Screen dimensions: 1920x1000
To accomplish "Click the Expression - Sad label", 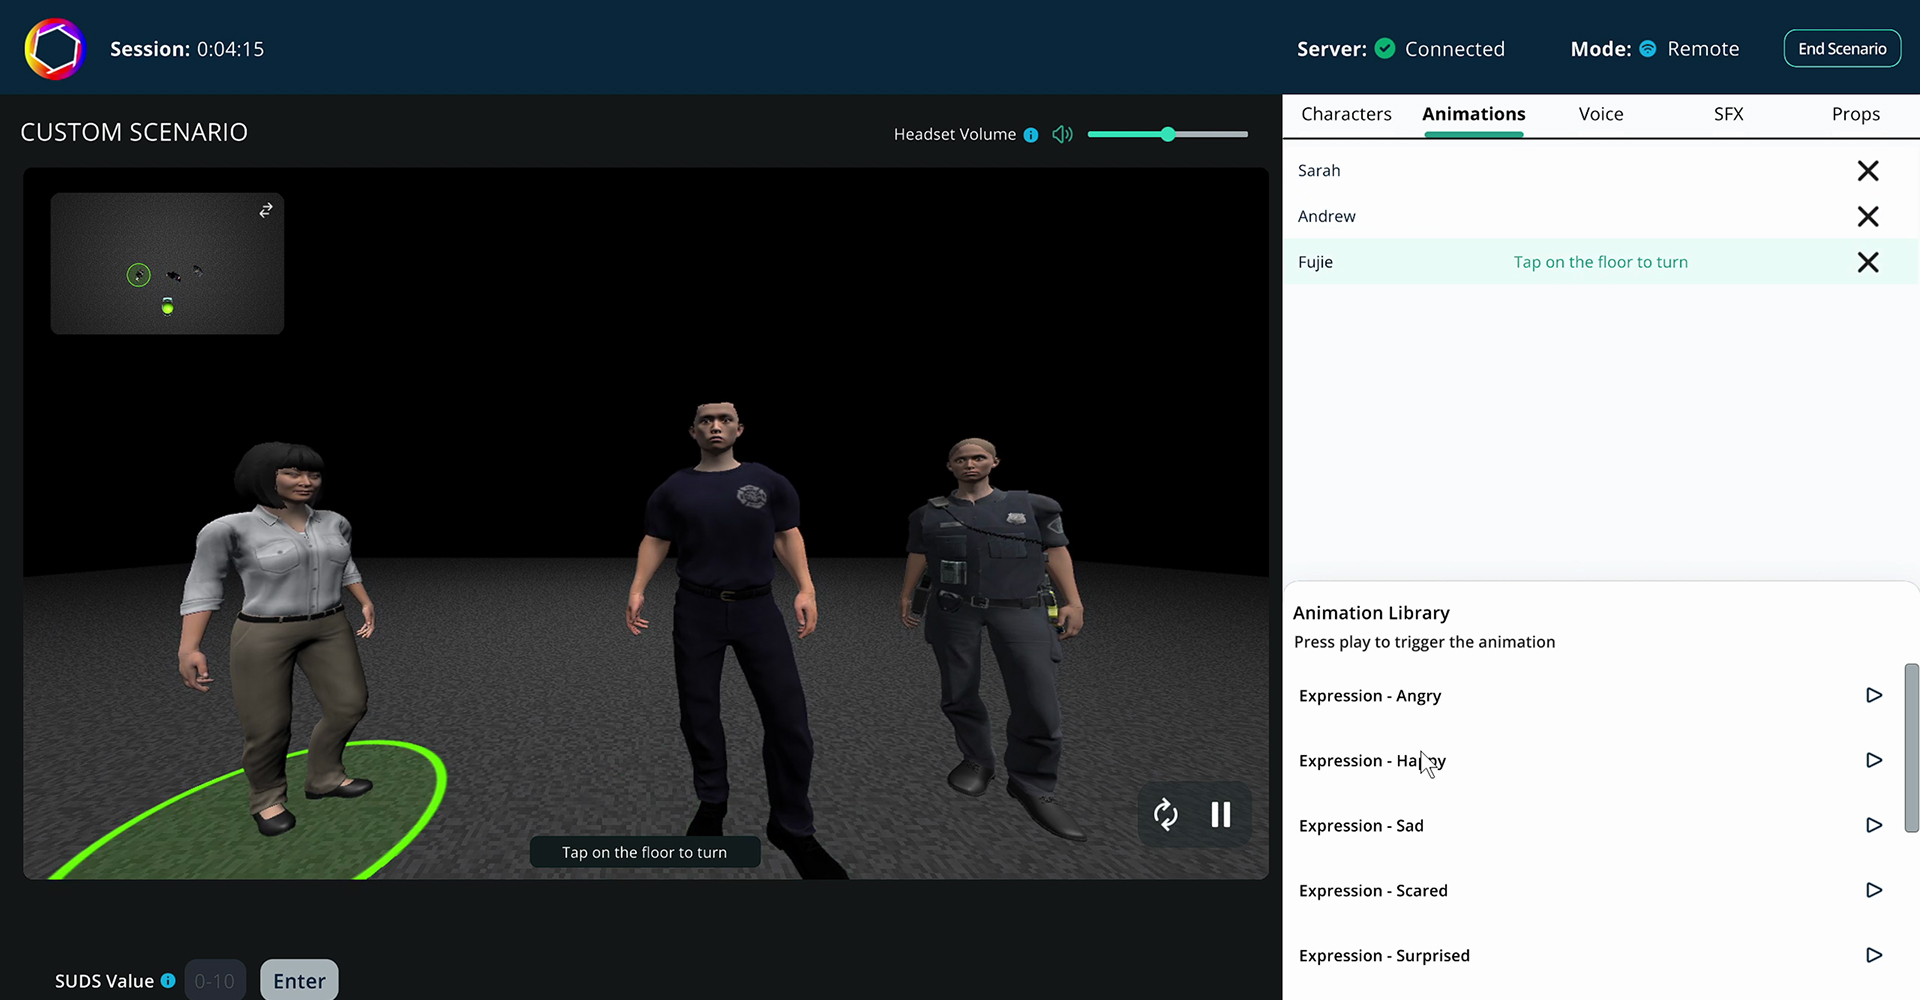I will [x=1361, y=826].
